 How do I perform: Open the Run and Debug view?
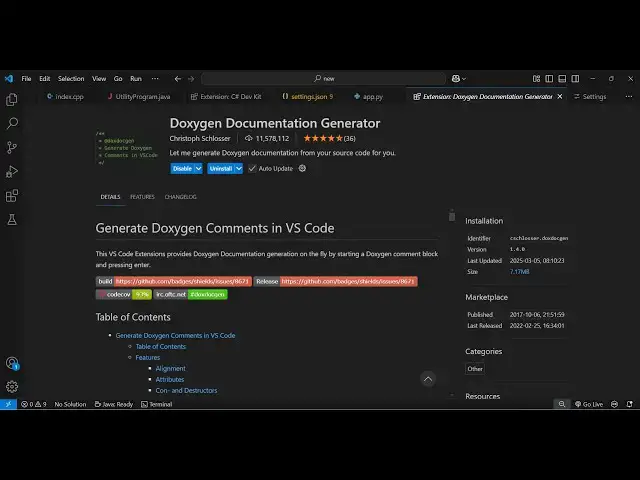point(12,171)
